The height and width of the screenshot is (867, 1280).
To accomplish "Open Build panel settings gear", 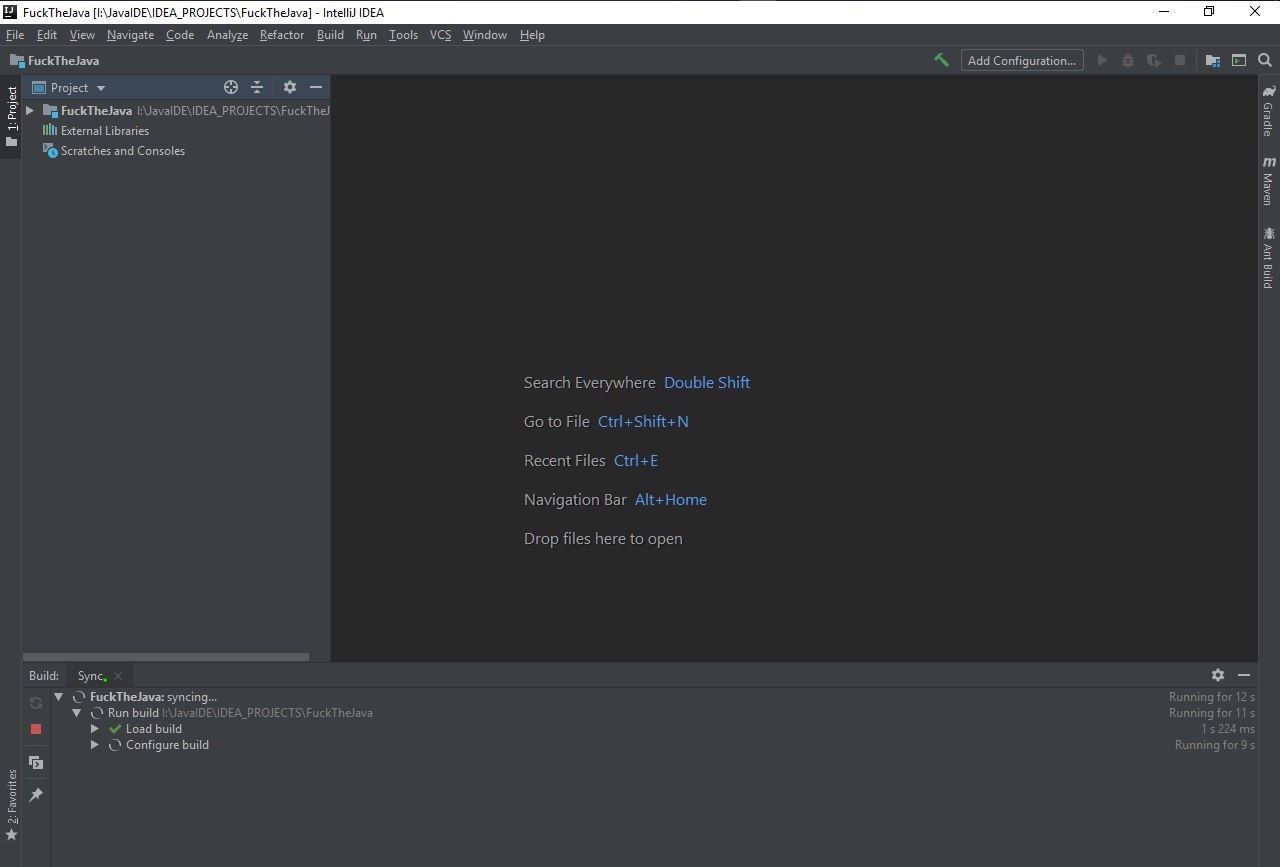I will point(1218,675).
